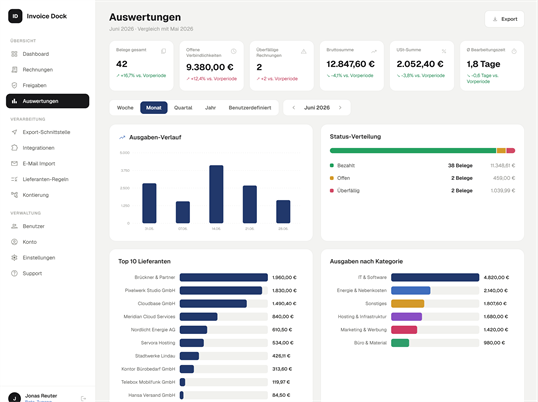Click the Ausgaben-Verlauf trend icon
Image resolution: width=538 pixels, height=402 pixels.
click(122, 137)
